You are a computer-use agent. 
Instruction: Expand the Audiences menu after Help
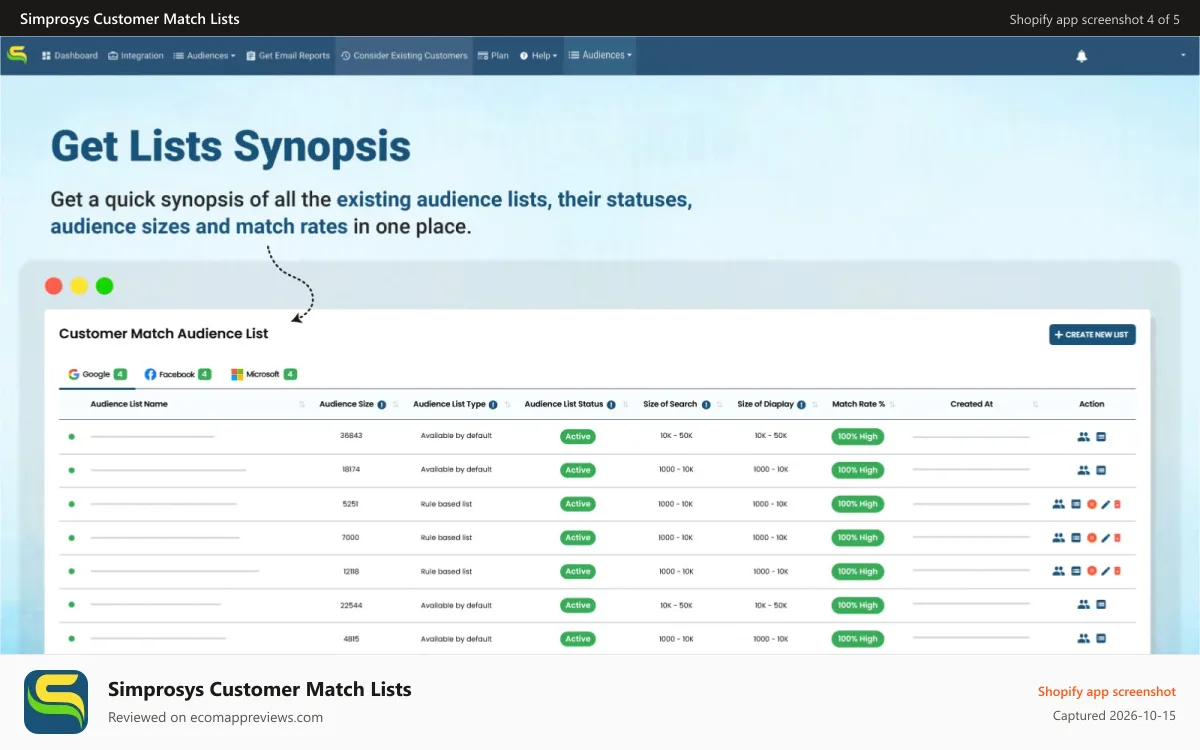click(600, 55)
